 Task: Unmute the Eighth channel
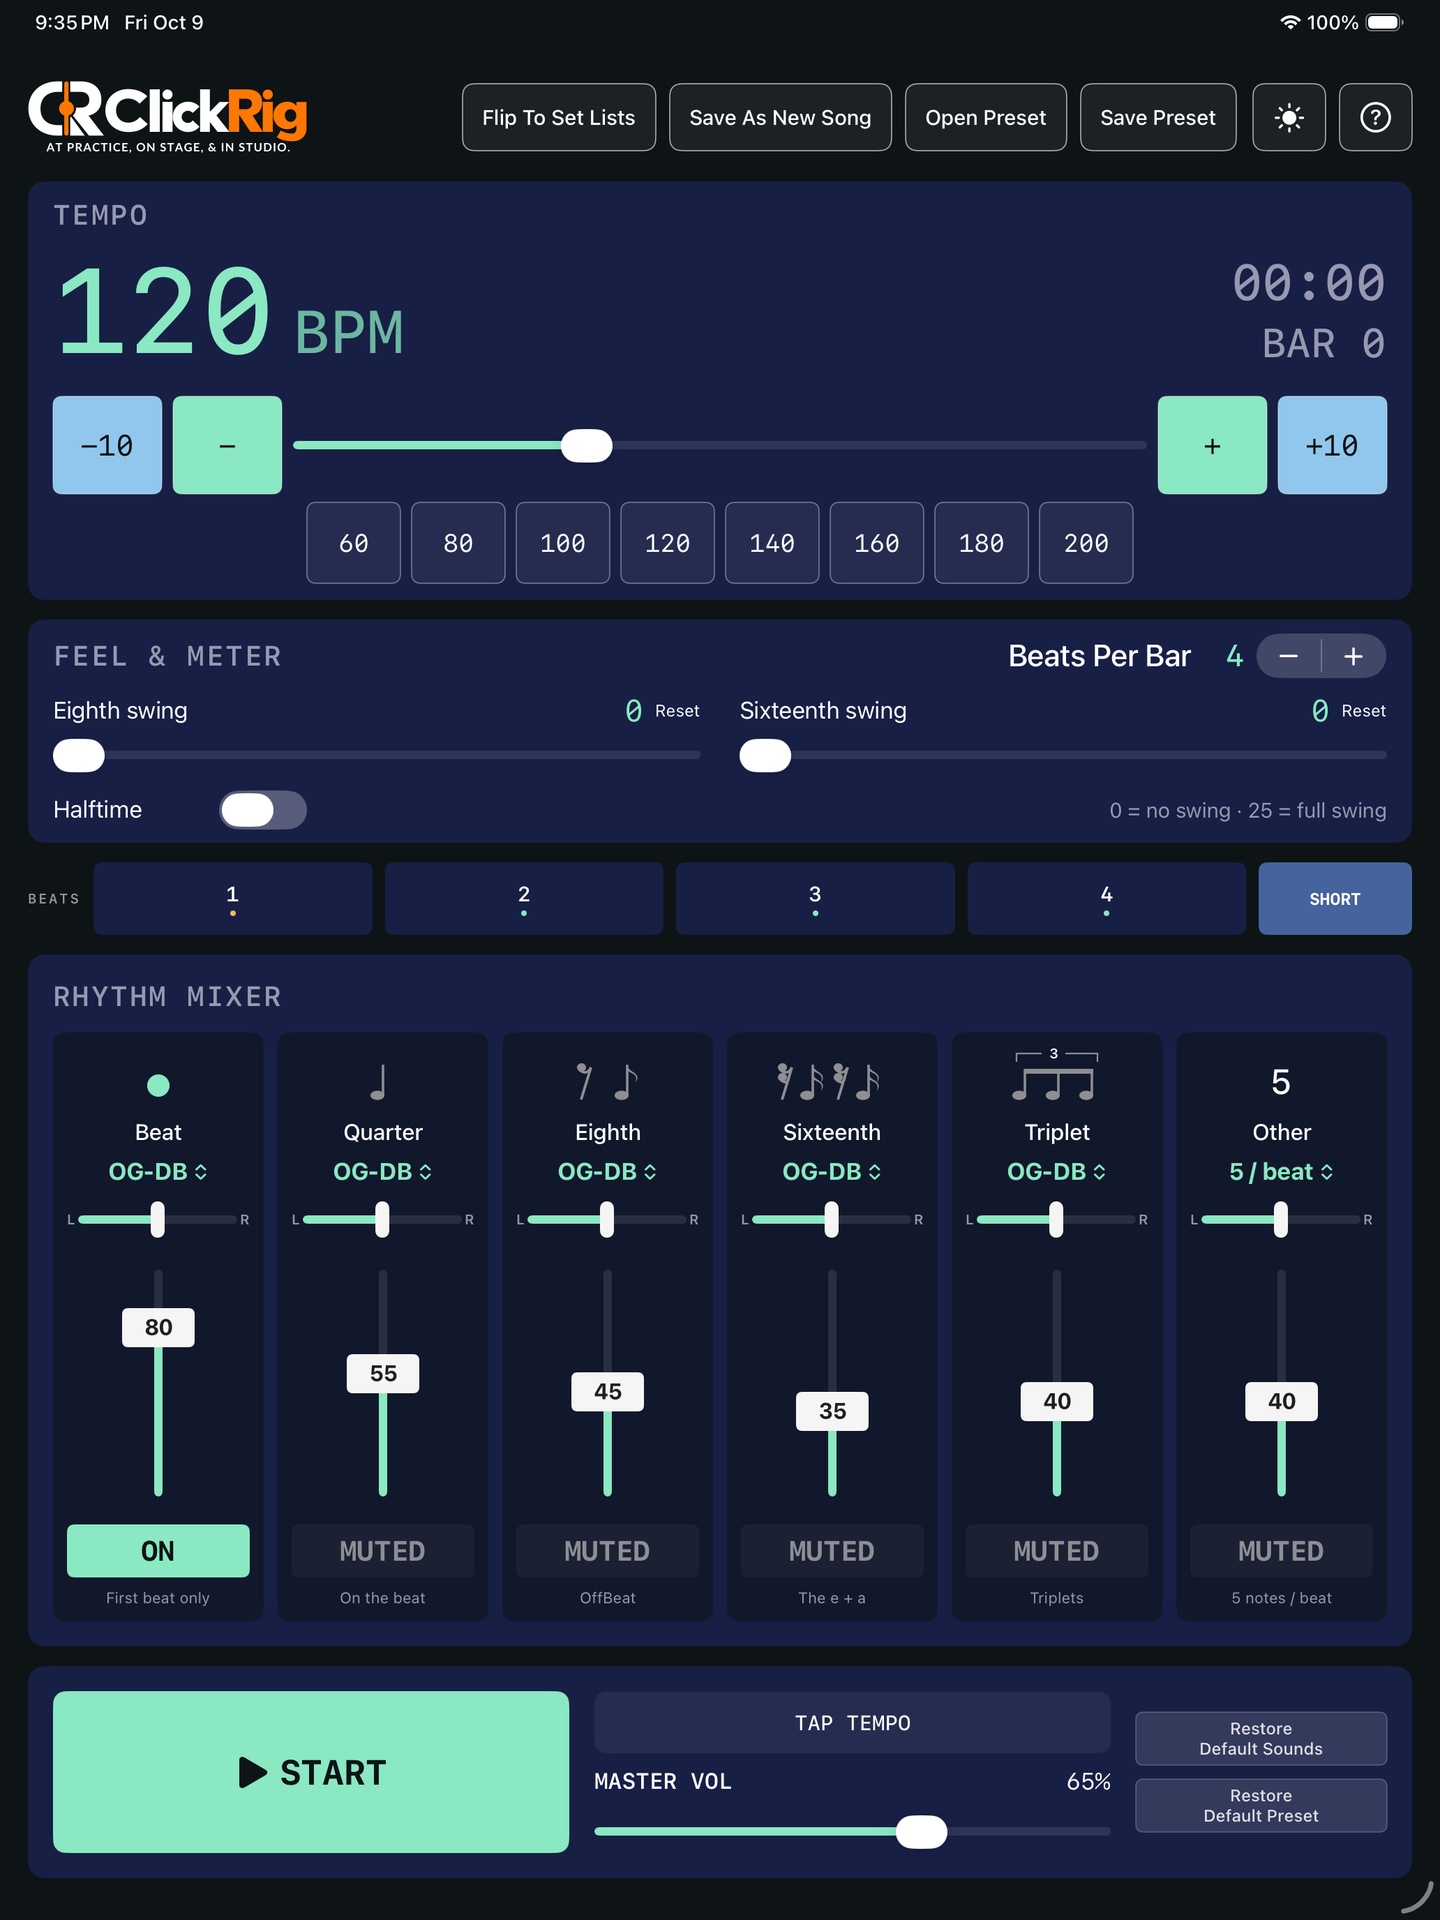pyautogui.click(x=607, y=1551)
